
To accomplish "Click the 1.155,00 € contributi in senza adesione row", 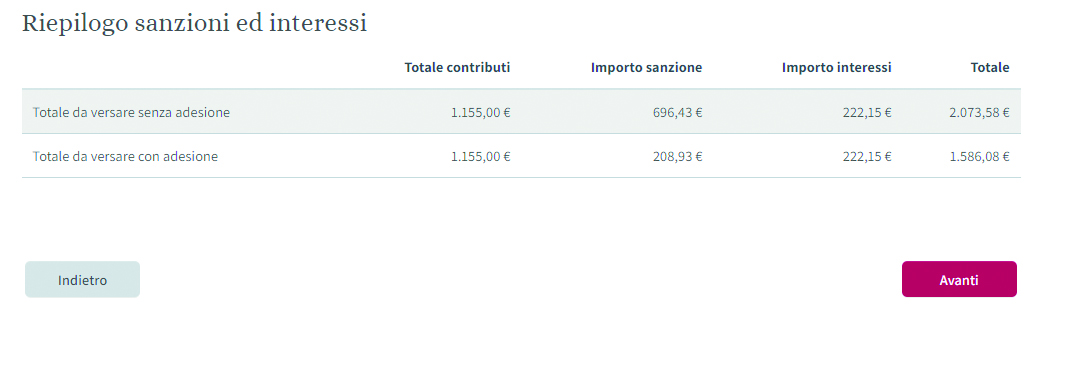I will (x=481, y=112).
